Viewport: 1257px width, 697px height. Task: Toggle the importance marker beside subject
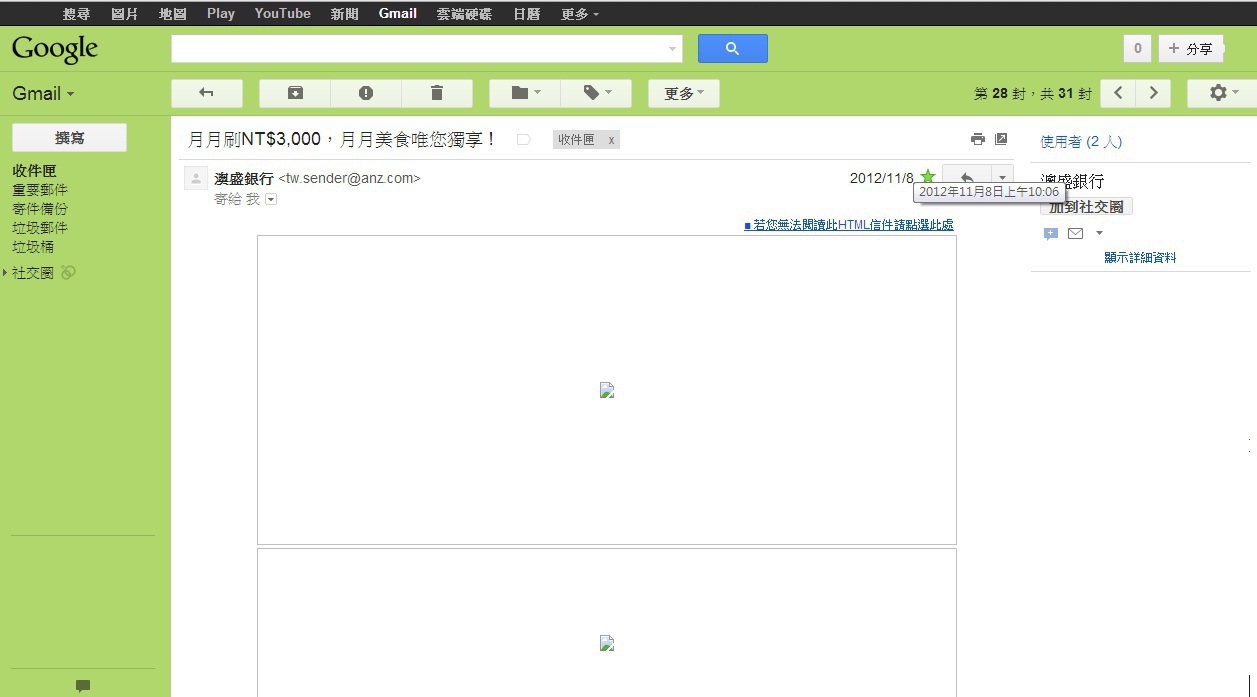pos(523,140)
